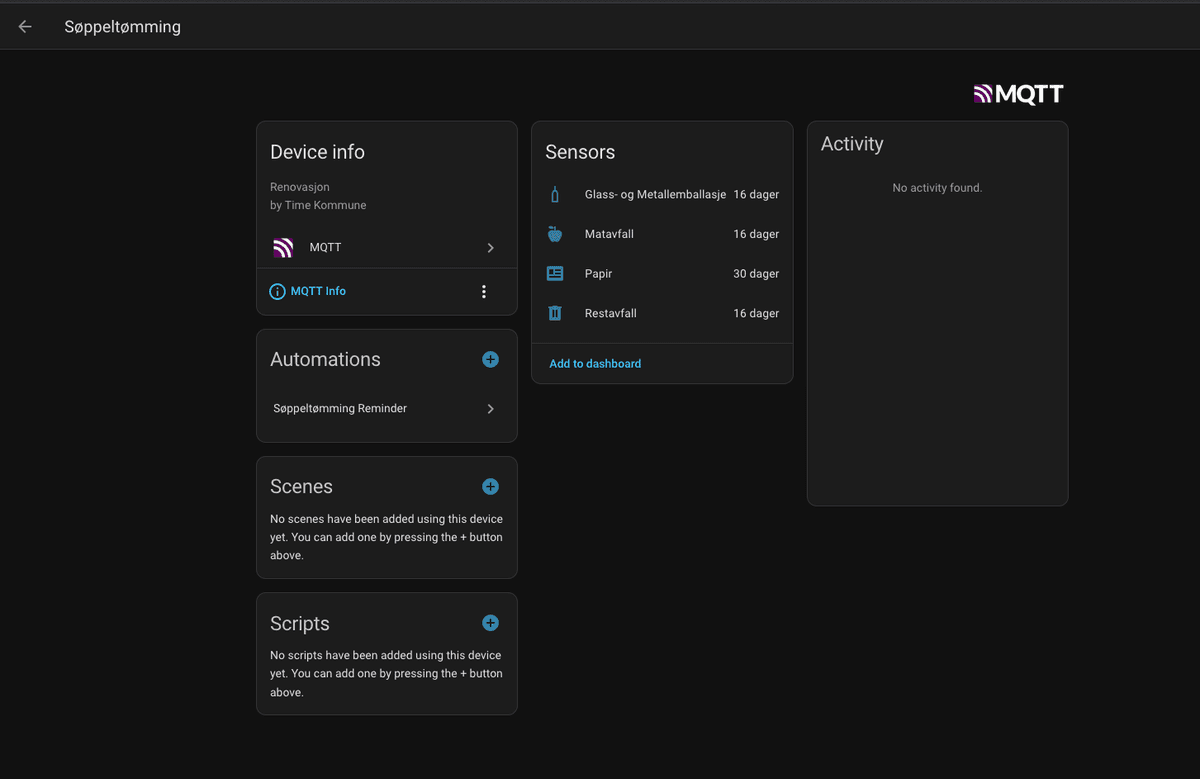Click the Scenes card heading
The width and height of the screenshot is (1200, 779).
301,487
